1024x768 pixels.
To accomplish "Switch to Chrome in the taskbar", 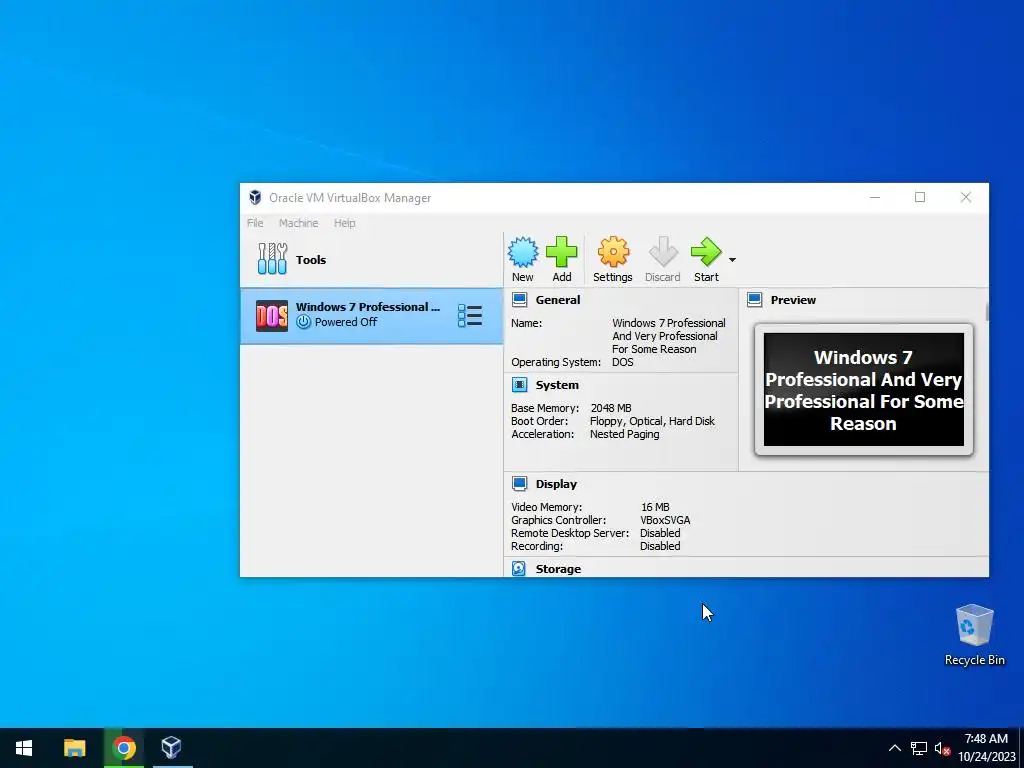I will point(123,748).
